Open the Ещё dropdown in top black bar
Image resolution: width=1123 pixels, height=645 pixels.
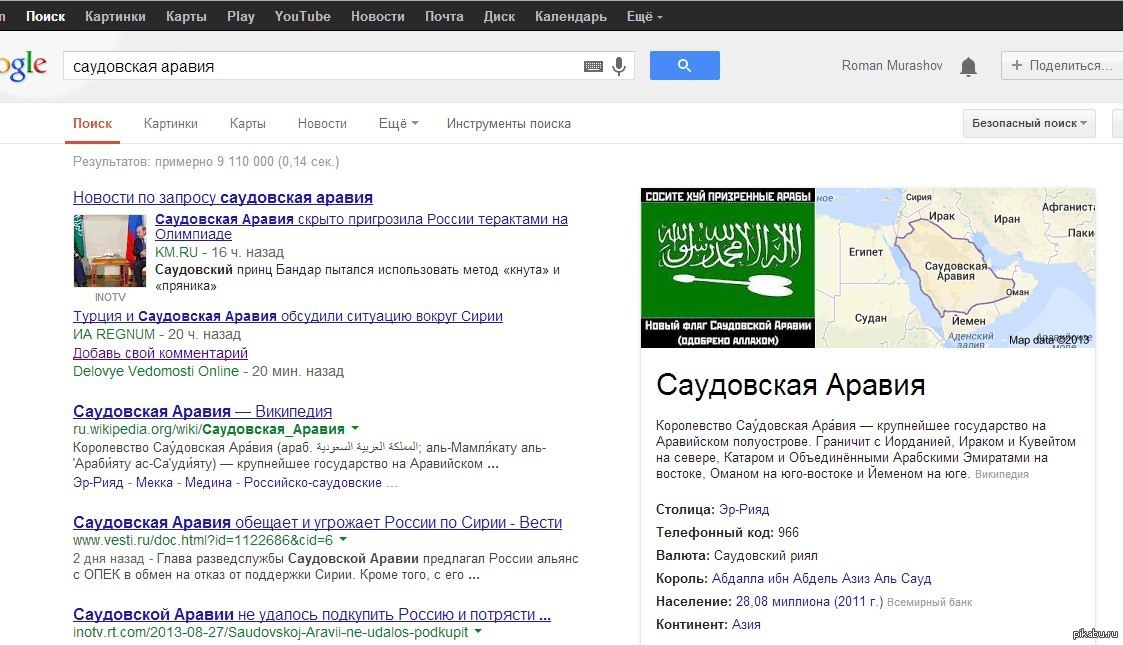[x=645, y=16]
